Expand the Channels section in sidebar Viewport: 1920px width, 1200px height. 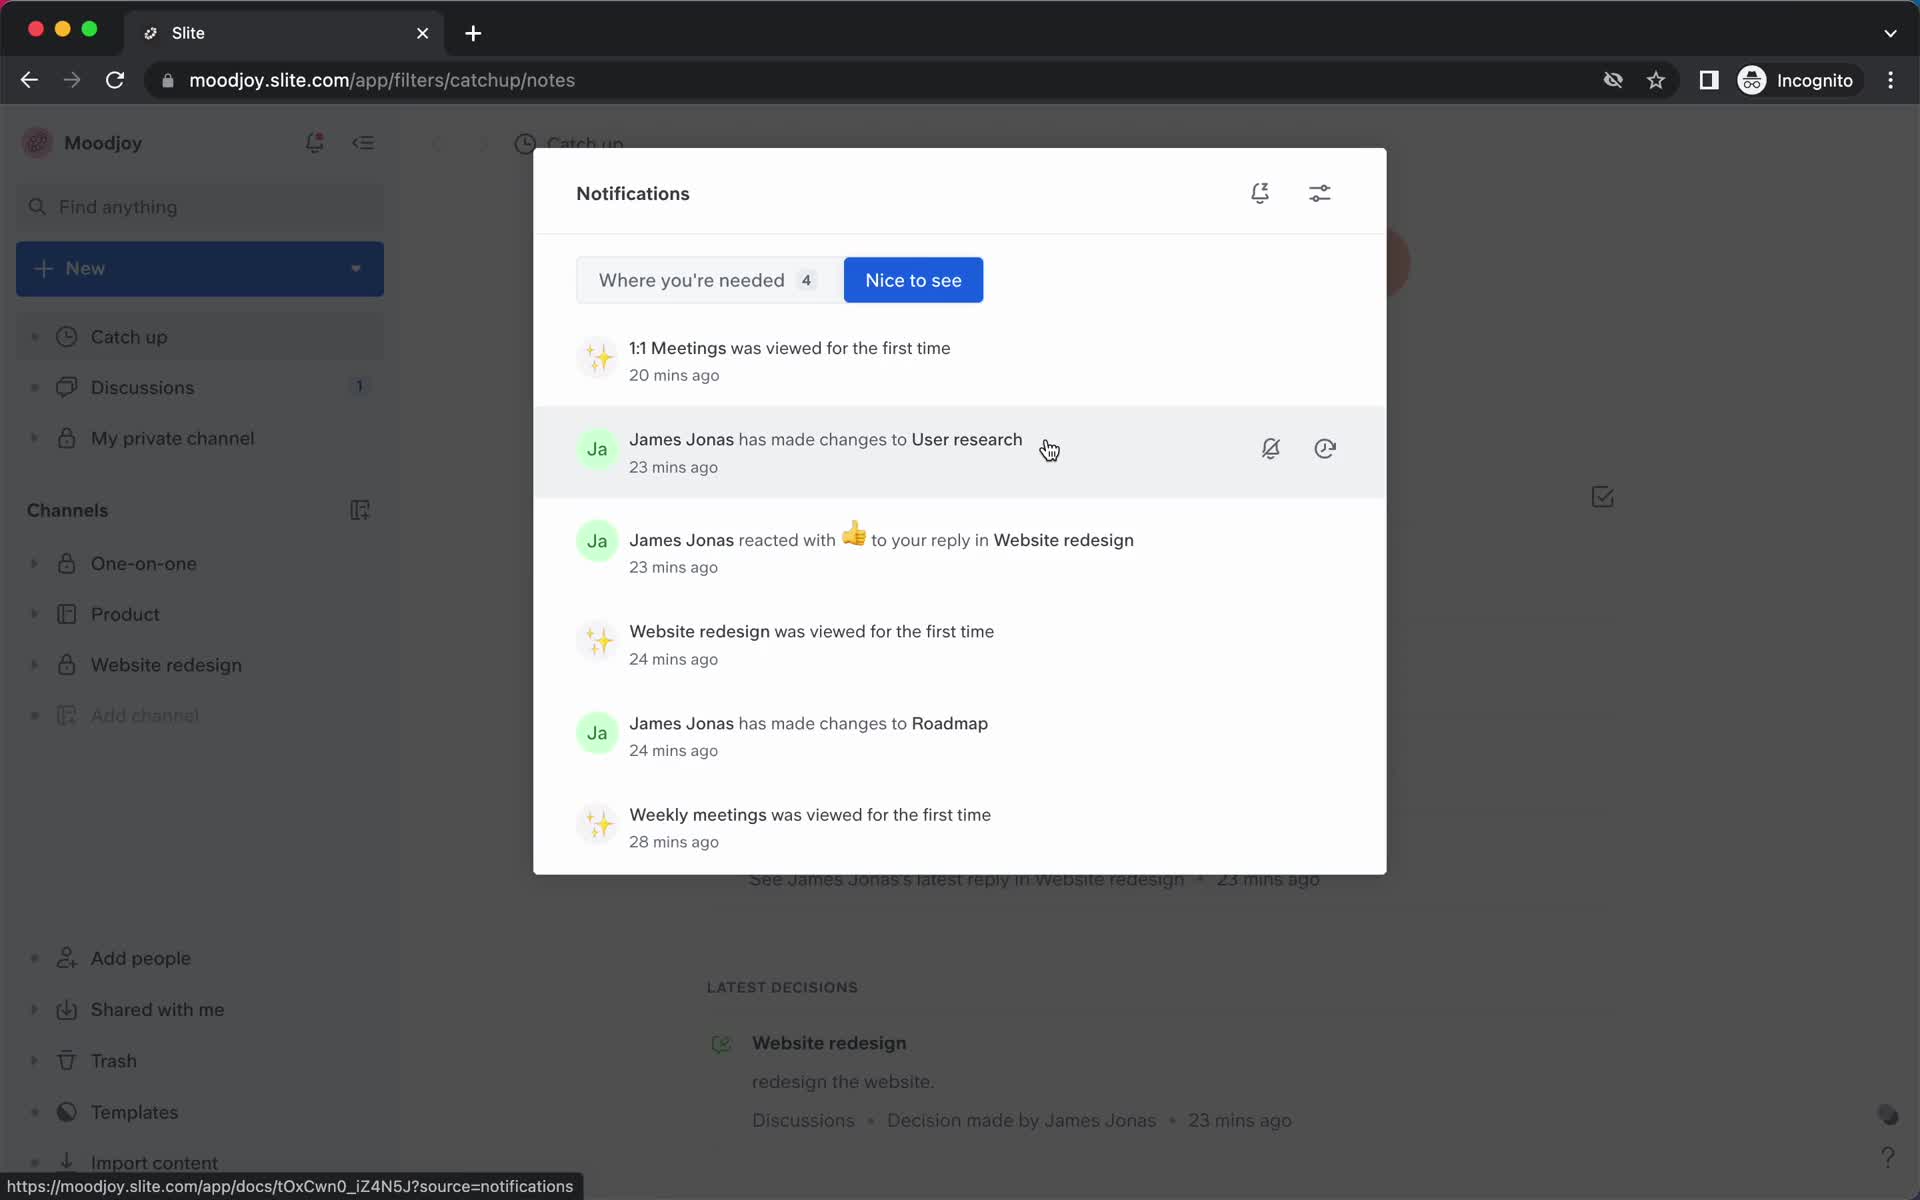[66, 509]
